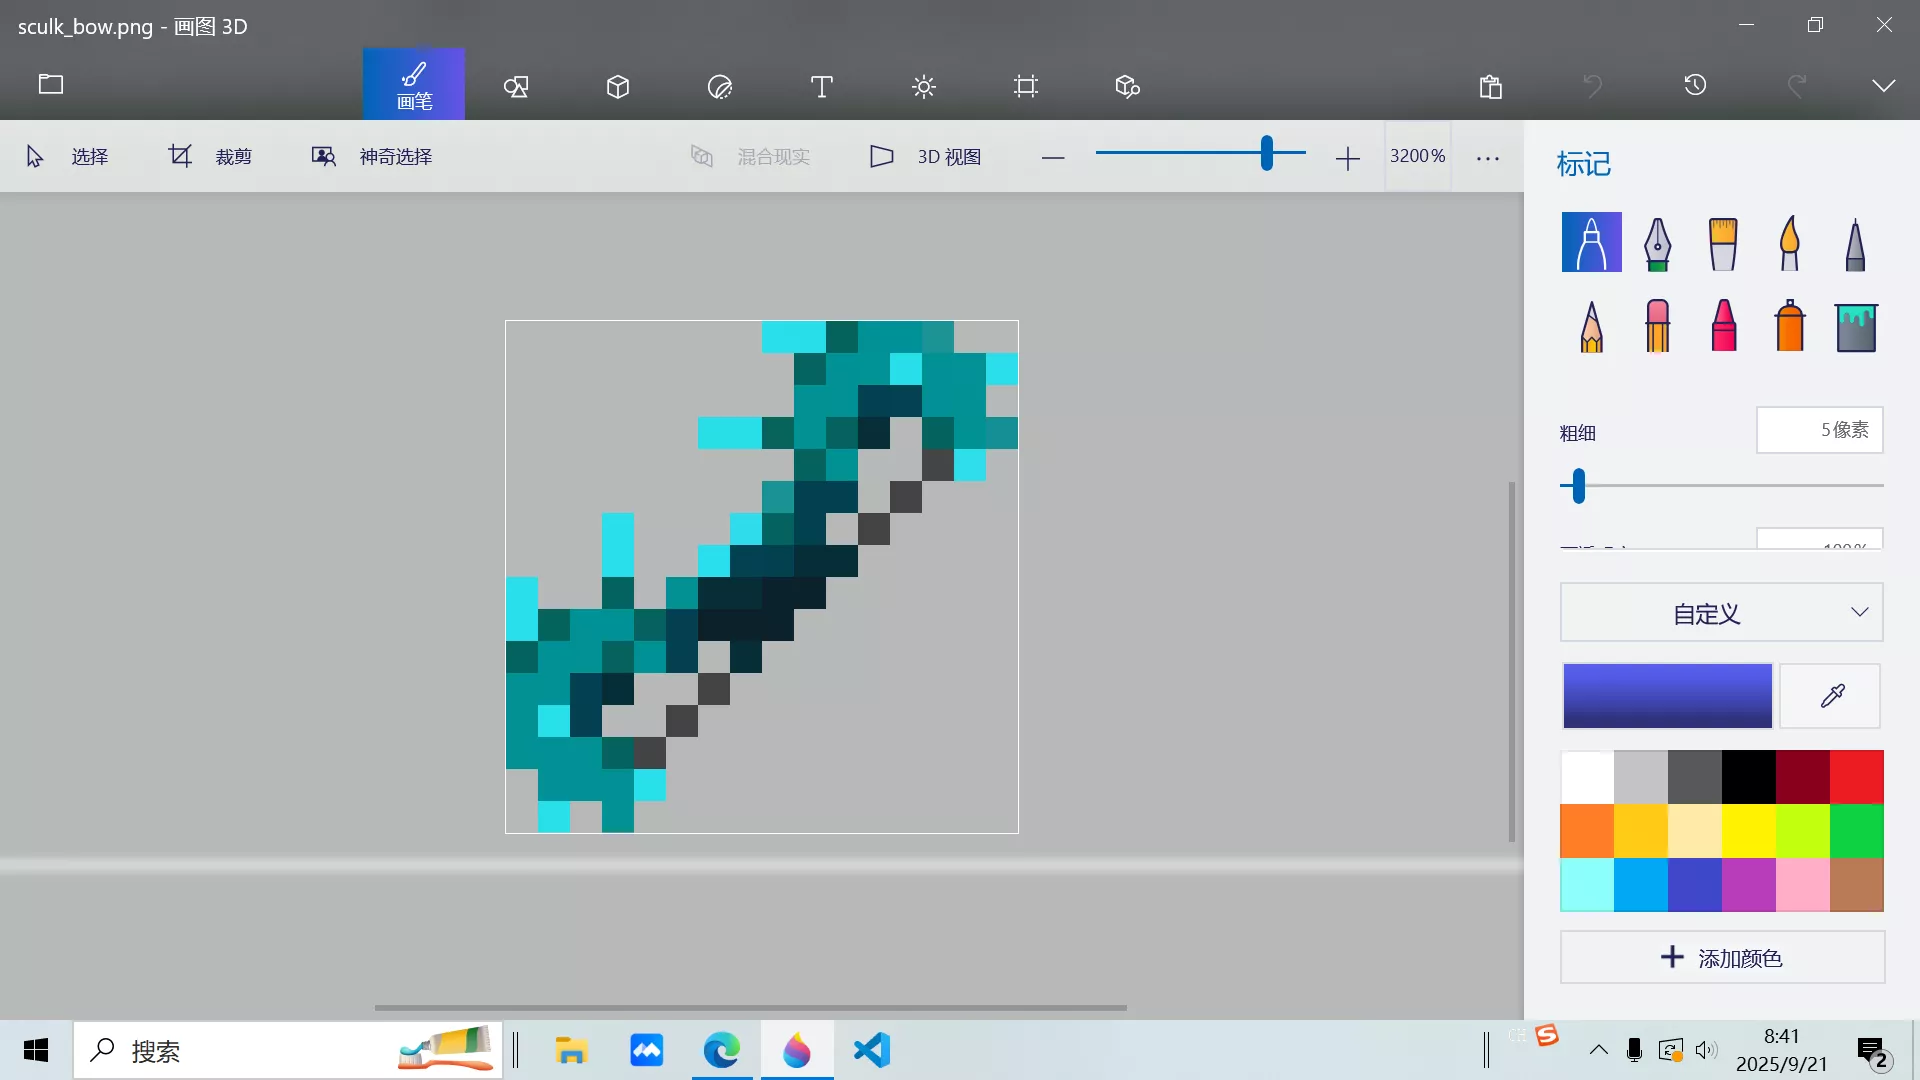
Task: Select the eraser tool in the brush panel
Action: 1657,326
